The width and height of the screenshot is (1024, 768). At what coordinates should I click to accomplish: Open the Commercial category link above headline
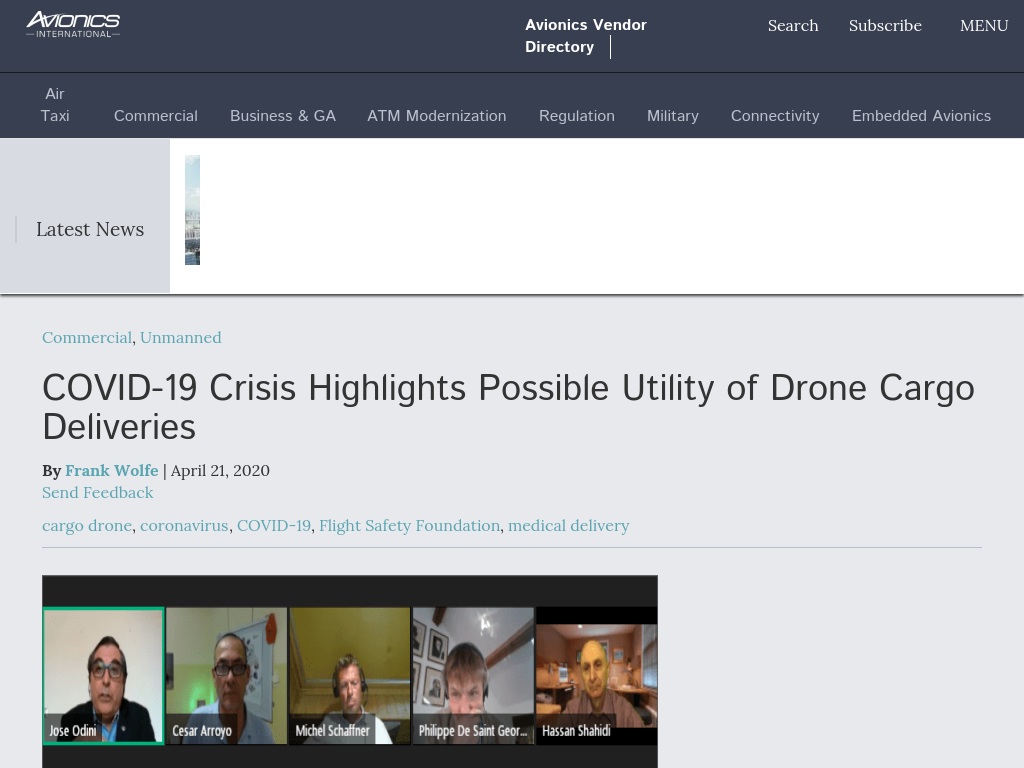pos(87,338)
